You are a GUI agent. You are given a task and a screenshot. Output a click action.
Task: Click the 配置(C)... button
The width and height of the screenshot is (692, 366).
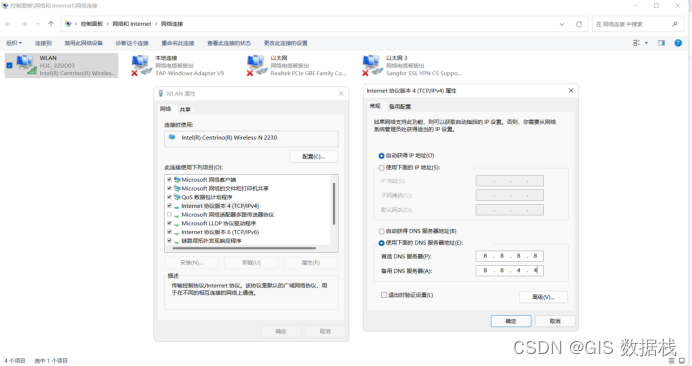coord(314,157)
